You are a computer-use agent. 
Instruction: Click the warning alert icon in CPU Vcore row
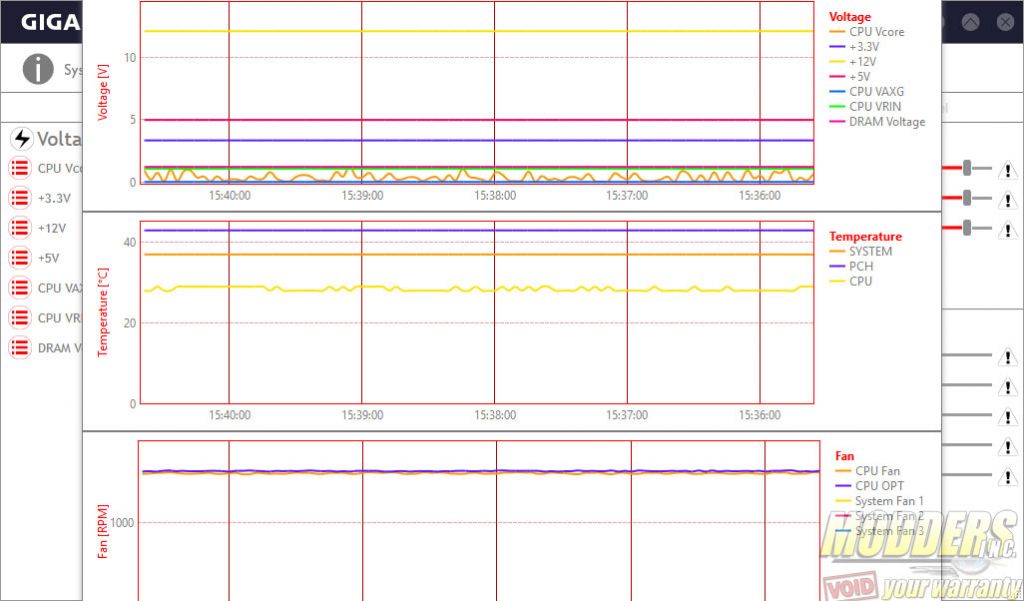coord(1008,171)
